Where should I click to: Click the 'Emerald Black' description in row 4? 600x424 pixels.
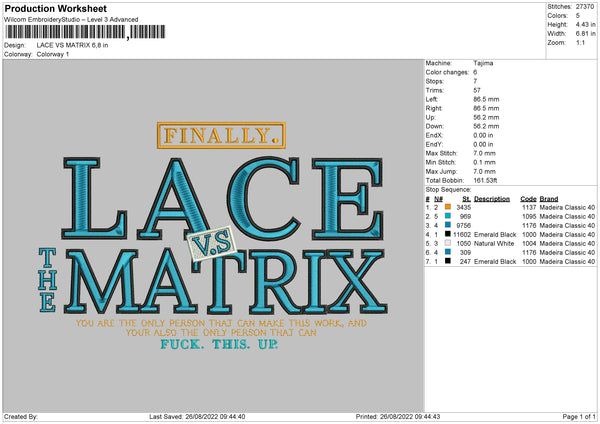495,235
